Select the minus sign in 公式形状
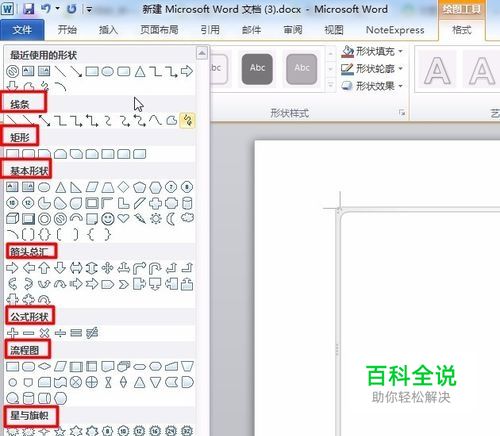The height and width of the screenshot is (436, 500). tap(28, 333)
